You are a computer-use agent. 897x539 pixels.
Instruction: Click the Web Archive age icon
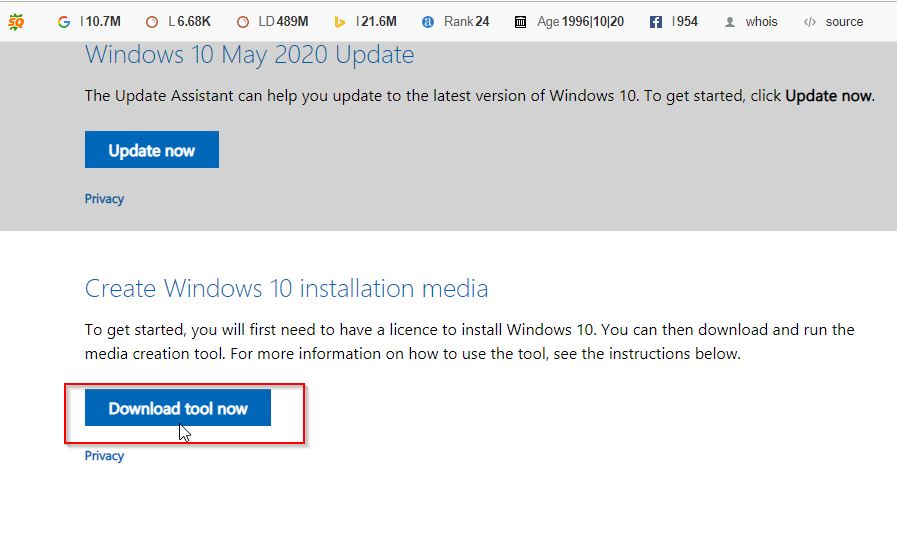[520, 22]
